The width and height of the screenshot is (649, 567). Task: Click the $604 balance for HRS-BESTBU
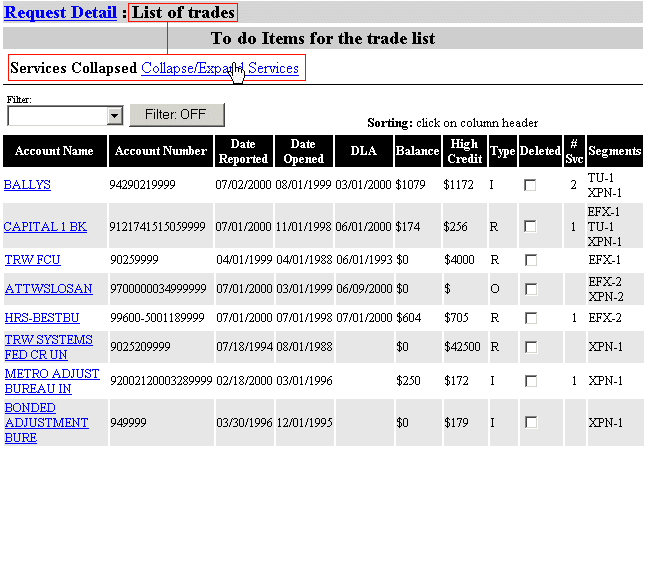coord(409,318)
